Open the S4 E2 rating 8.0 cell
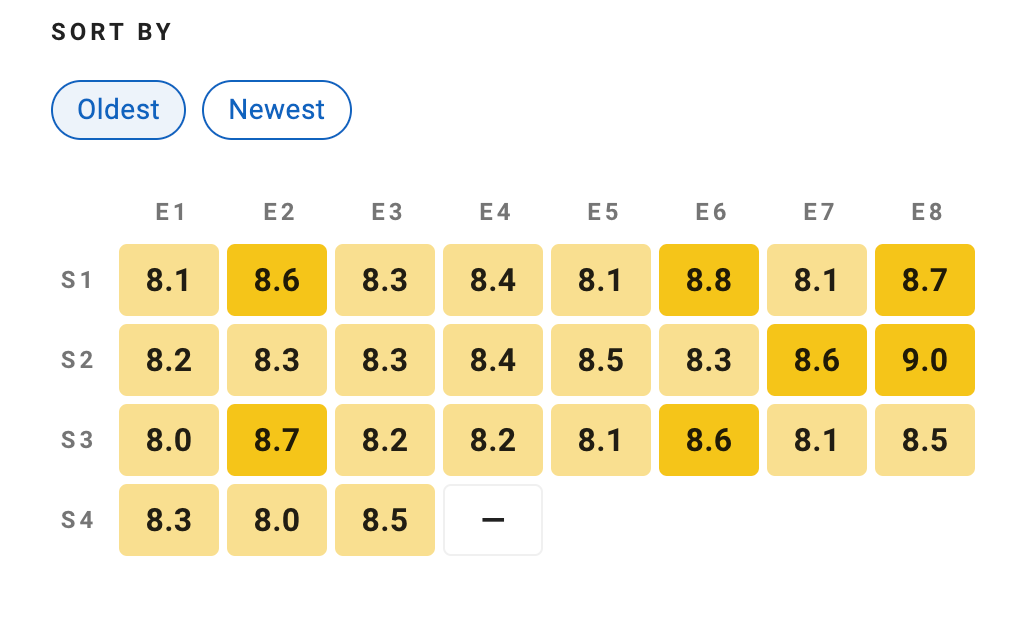Viewport: 1036px width, 640px height. coord(277,520)
